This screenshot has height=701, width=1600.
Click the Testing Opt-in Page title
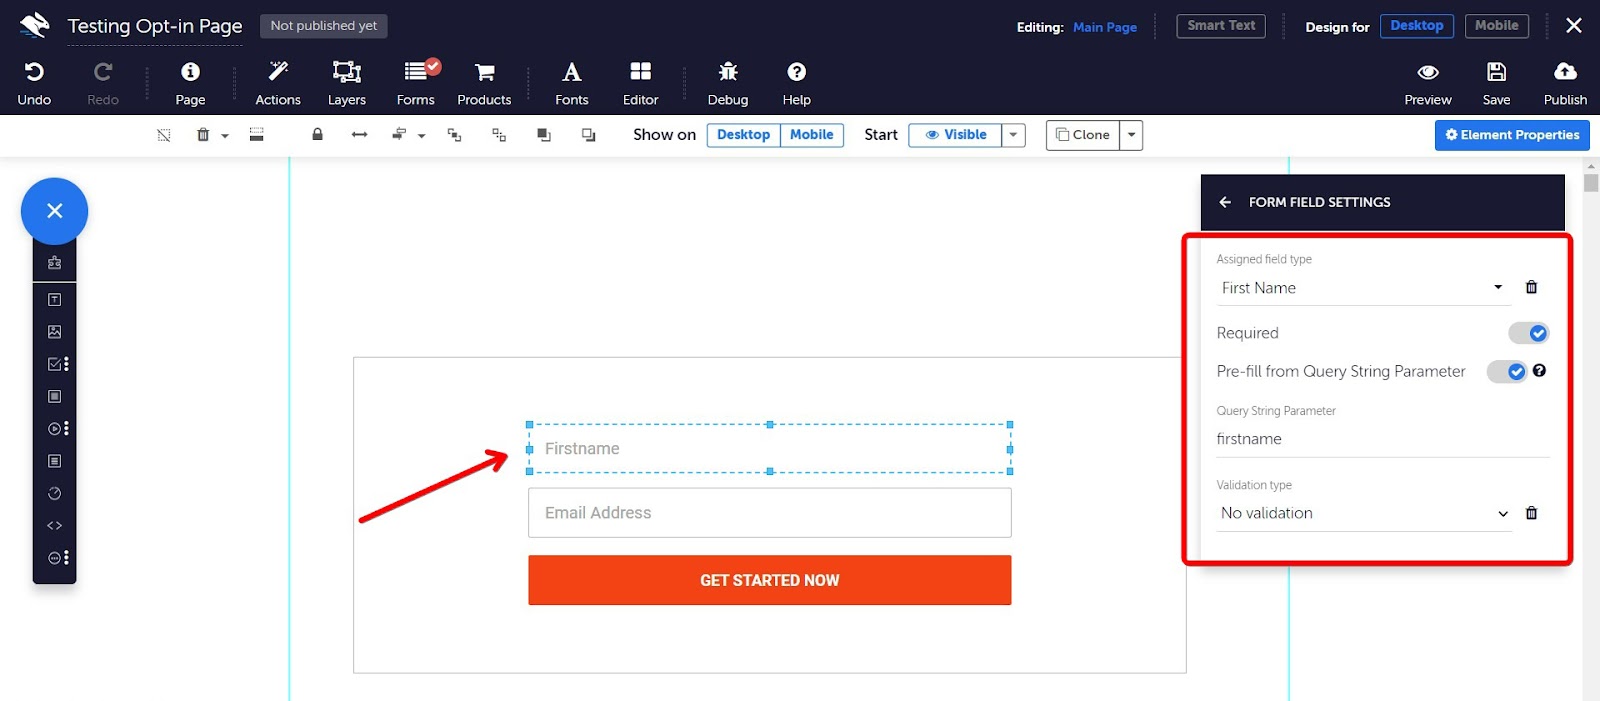coord(155,26)
